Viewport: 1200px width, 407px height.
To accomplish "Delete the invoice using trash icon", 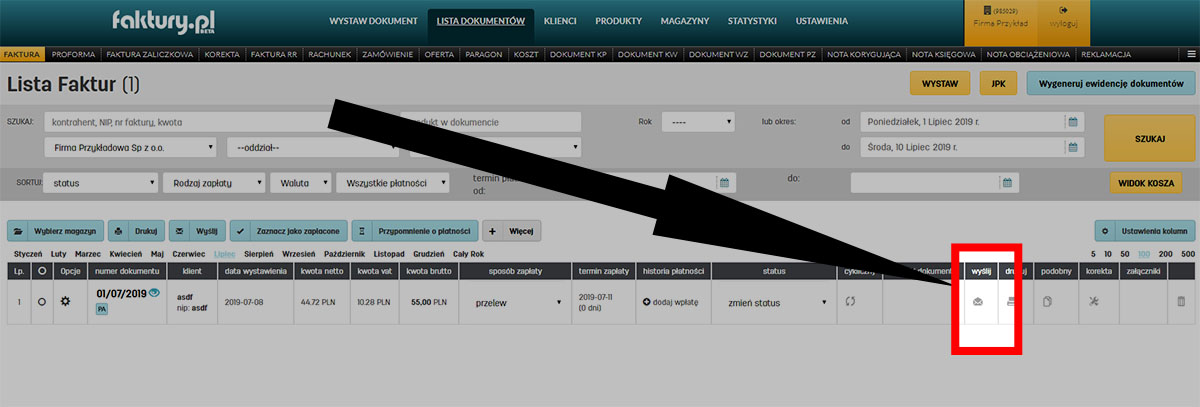I will [1181, 301].
